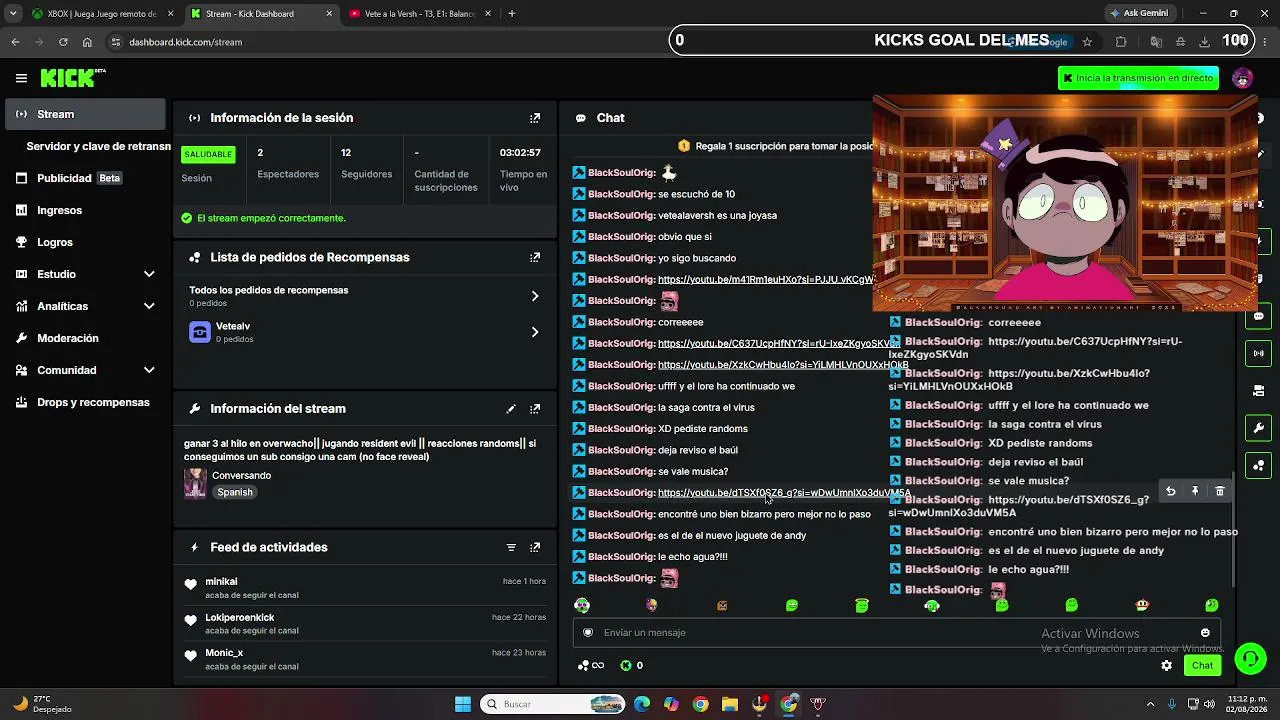The width and height of the screenshot is (1280, 720).
Task: Pop out the Información del stream panel
Action: pyautogui.click(x=535, y=409)
